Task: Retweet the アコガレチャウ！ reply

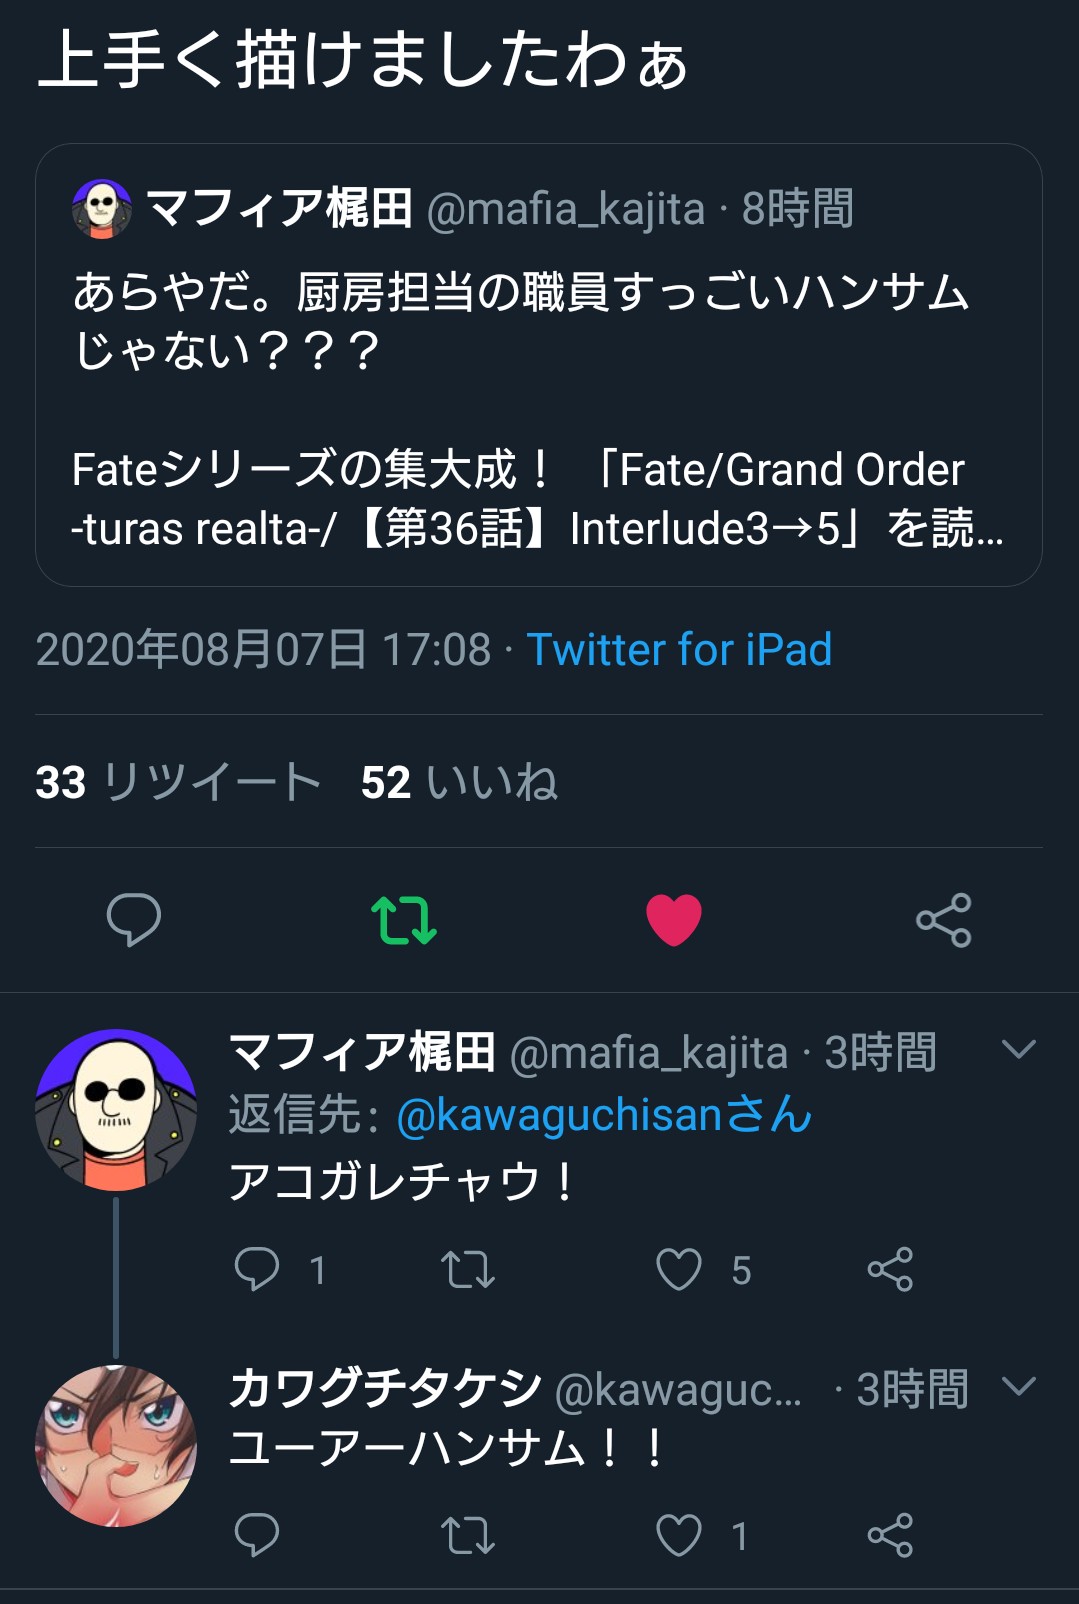Action: pos(468,1269)
